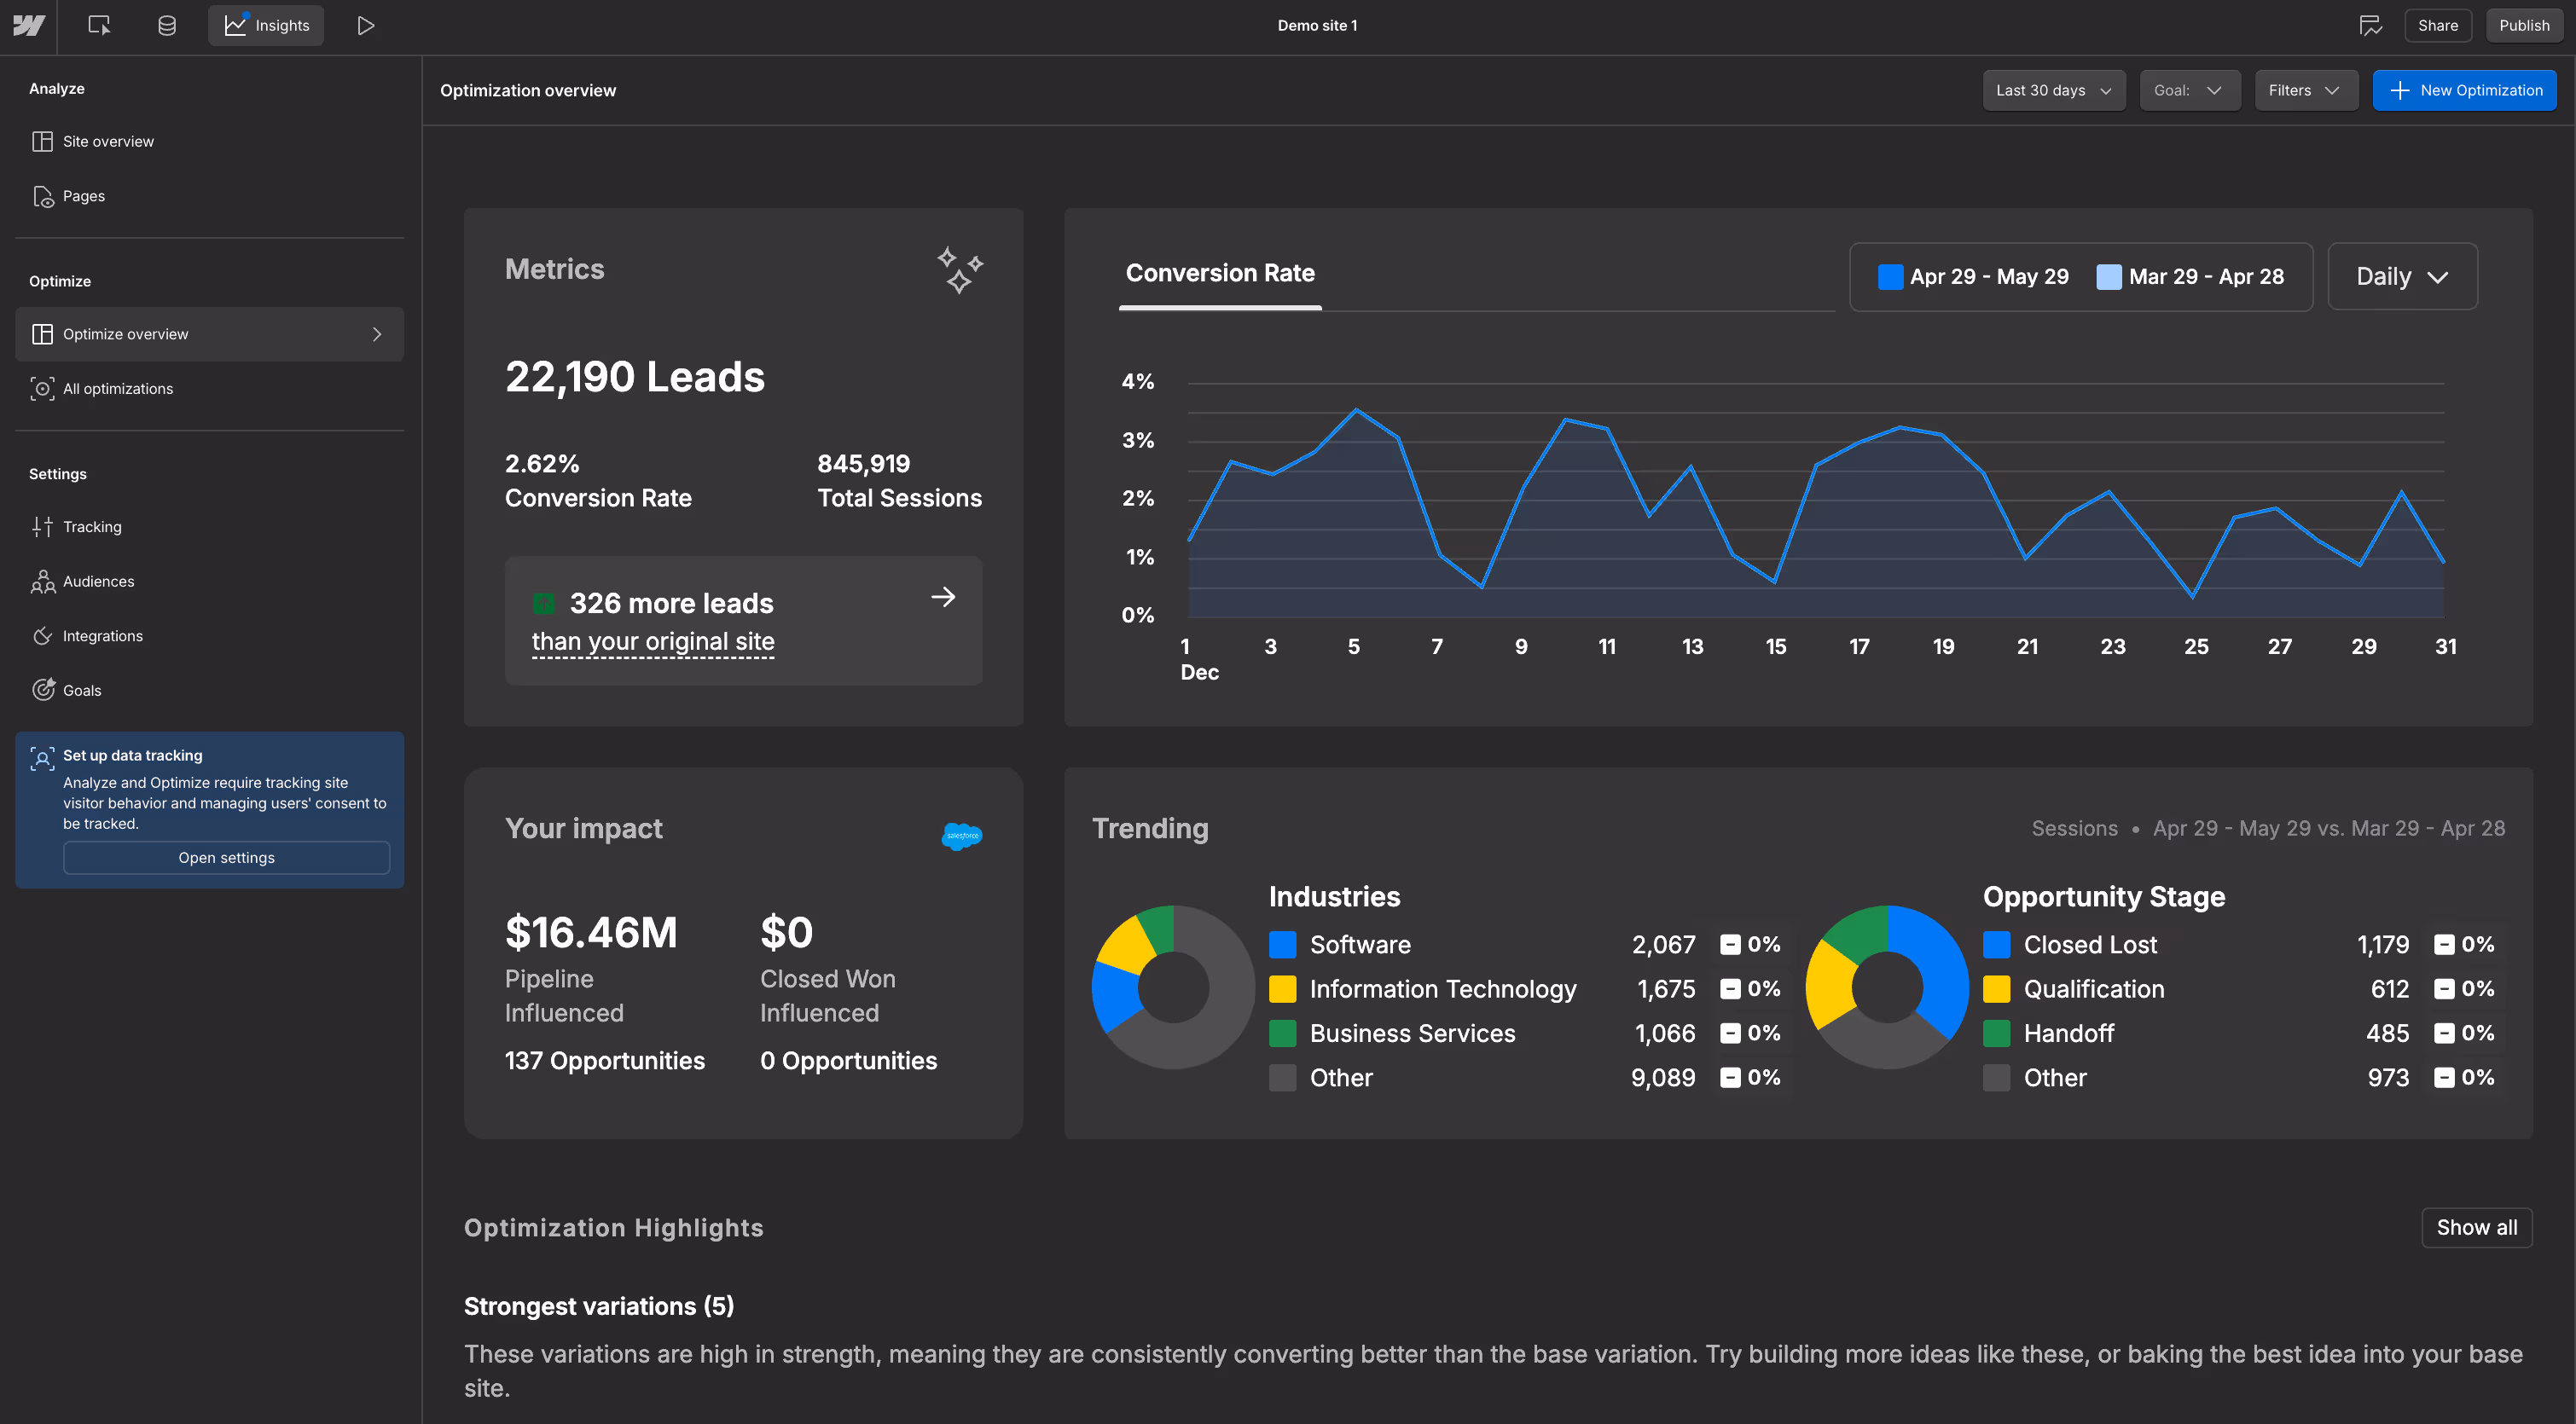This screenshot has height=1424, width=2576.
Task: Click the arrow on more leads card
Action: click(x=943, y=598)
